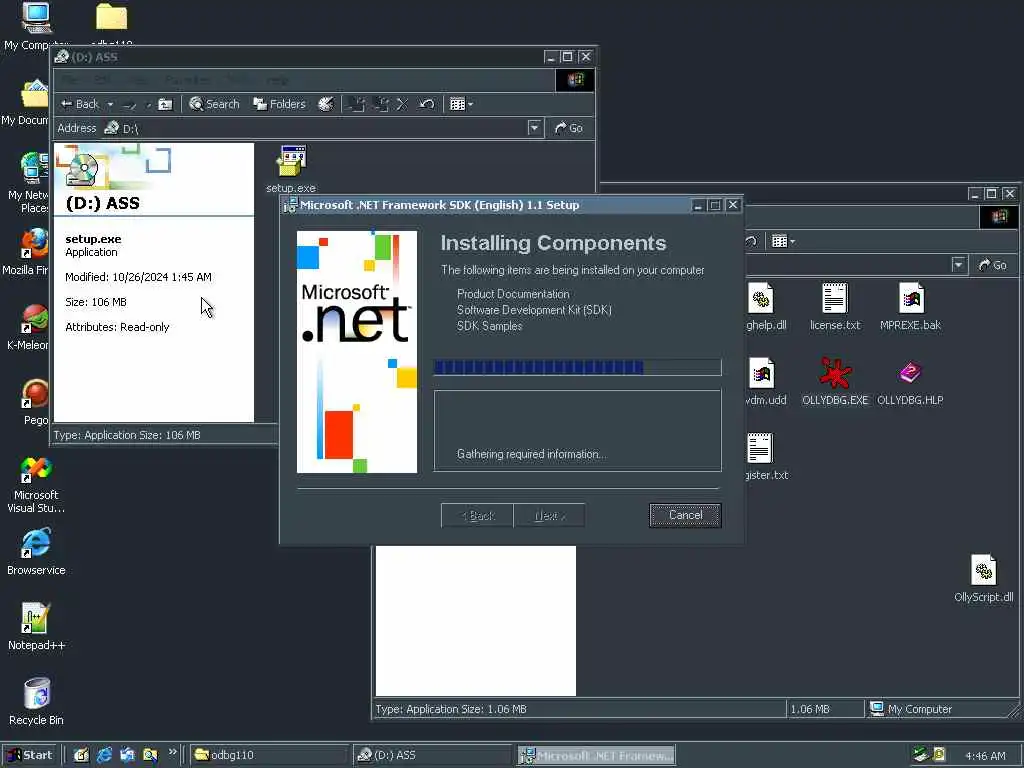Viewport: 1024px width, 768px height.
Task: Click Copy To icon in D: ASS toolbar
Action: click(381, 104)
